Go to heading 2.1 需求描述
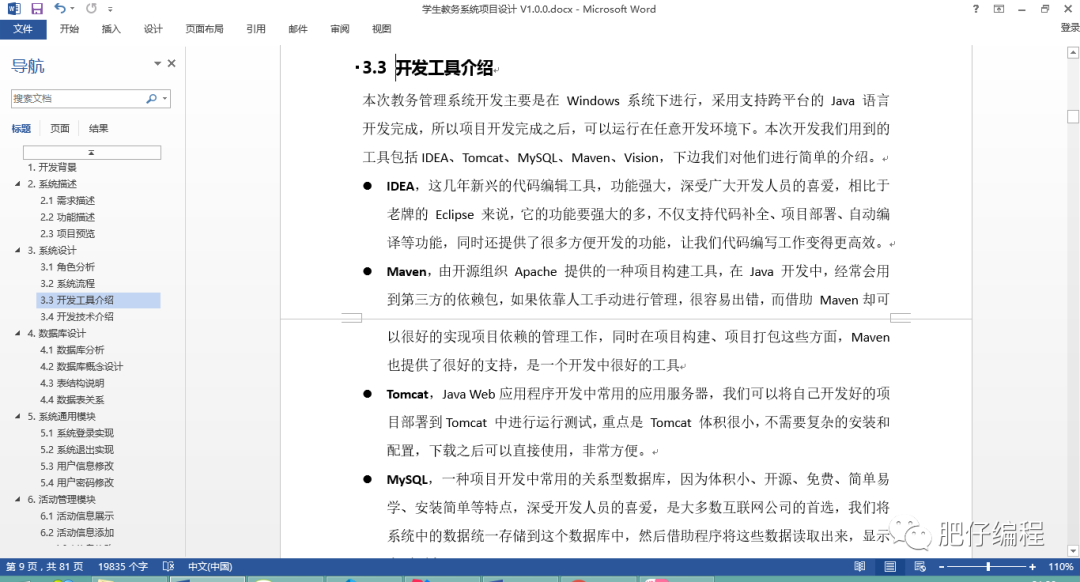The width and height of the screenshot is (1080, 582). (x=68, y=200)
